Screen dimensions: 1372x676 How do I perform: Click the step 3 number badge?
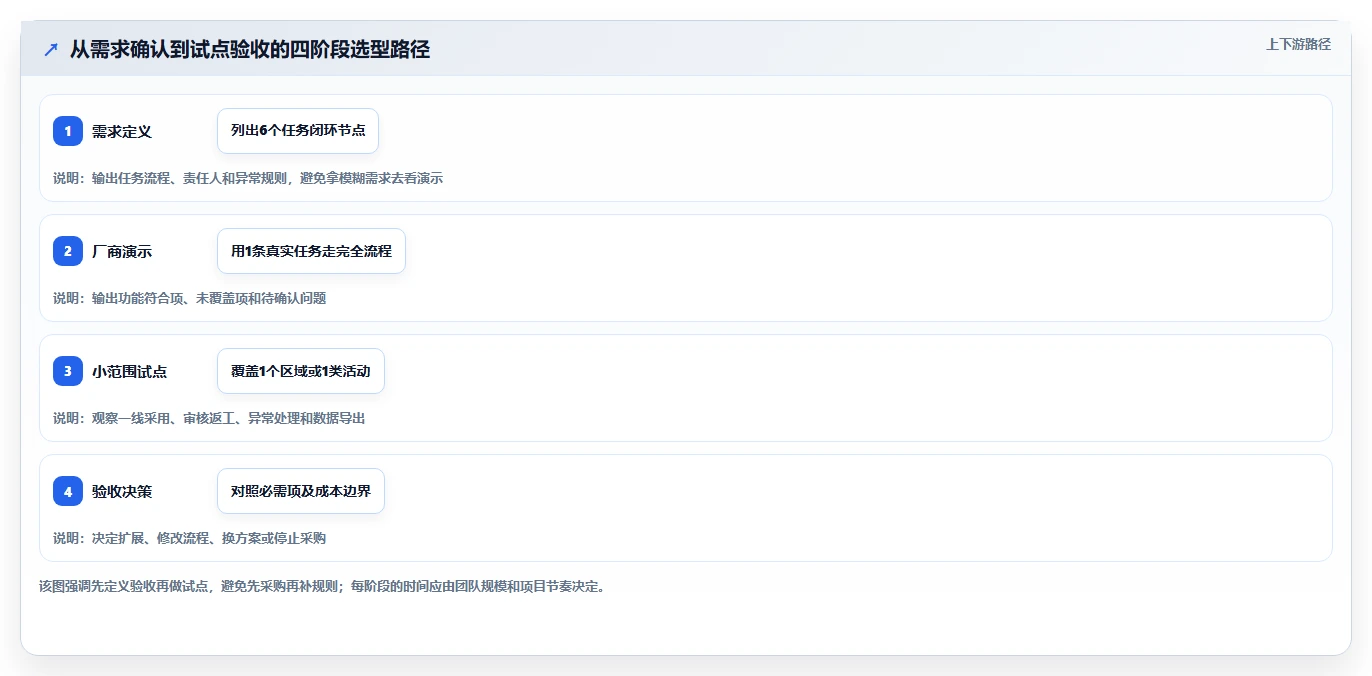(68, 371)
